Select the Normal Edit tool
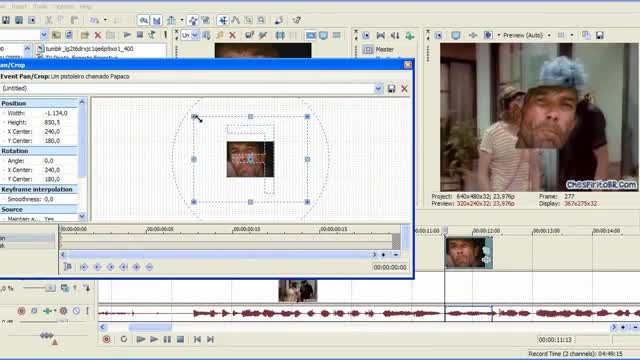The width and height of the screenshot is (640, 360). (223, 20)
